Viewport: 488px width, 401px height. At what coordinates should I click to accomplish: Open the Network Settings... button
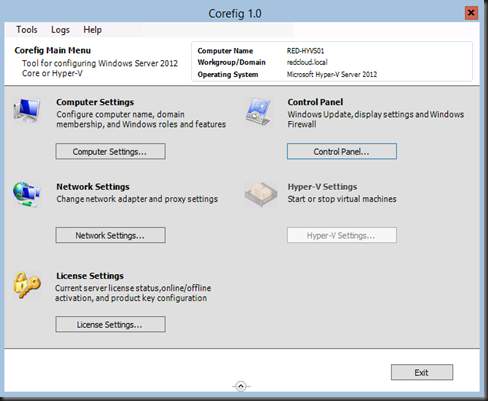[110, 235]
